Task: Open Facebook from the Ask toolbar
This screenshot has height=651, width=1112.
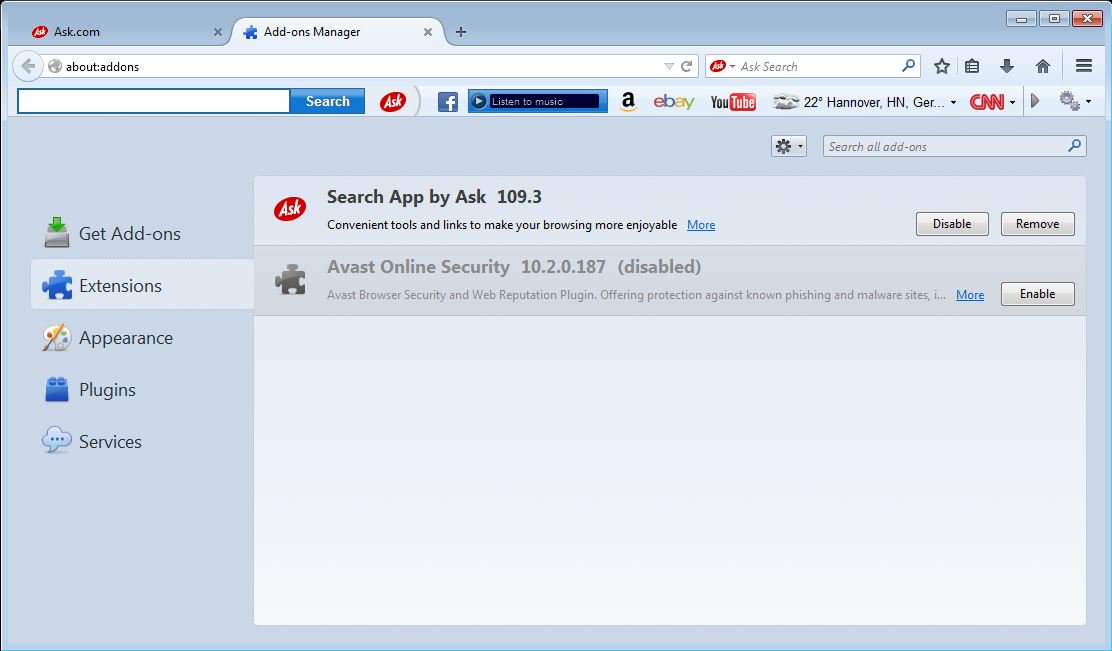Action: [447, 100]
